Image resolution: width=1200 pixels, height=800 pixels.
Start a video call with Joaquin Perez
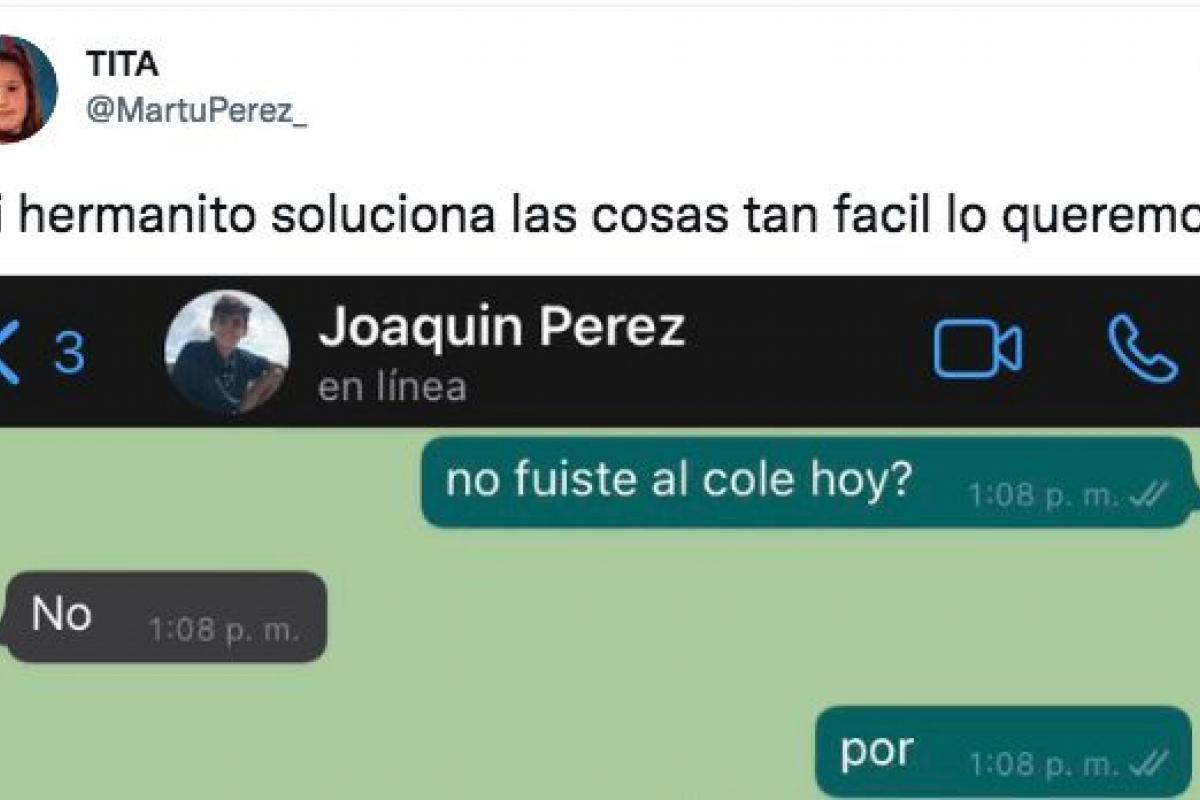[977, 351]
